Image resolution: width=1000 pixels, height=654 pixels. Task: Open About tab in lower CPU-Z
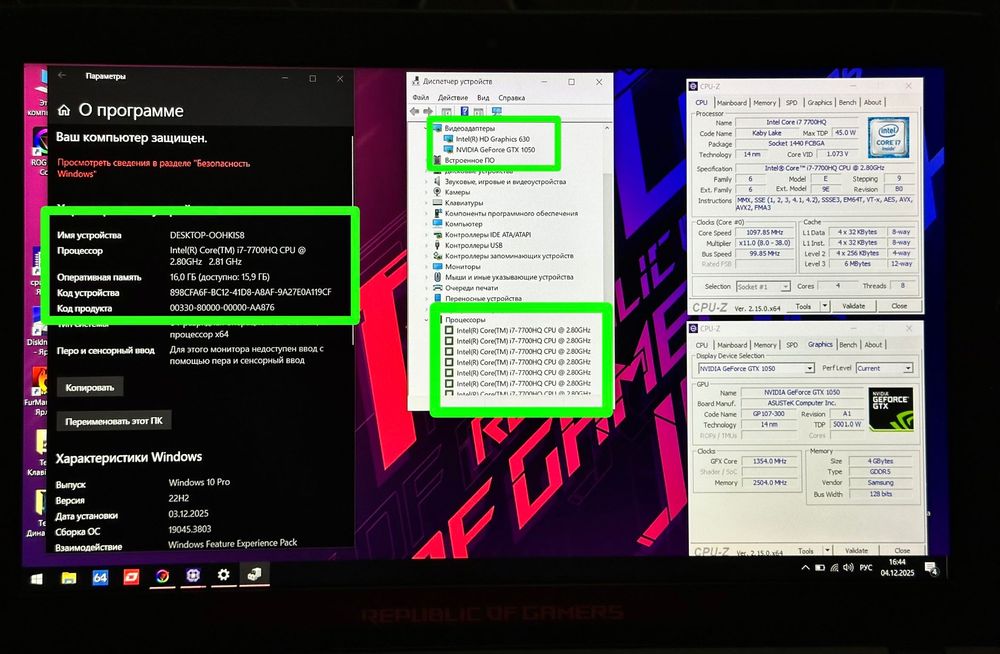tap(873, 345)
